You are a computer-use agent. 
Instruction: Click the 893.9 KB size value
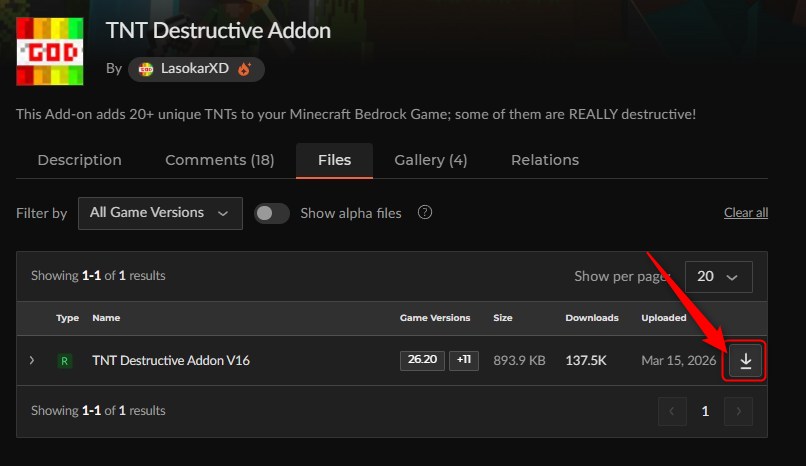[519, 360]
